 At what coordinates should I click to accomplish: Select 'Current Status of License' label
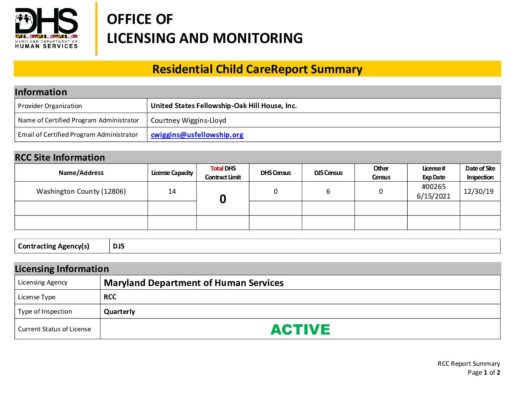[54, 329]
